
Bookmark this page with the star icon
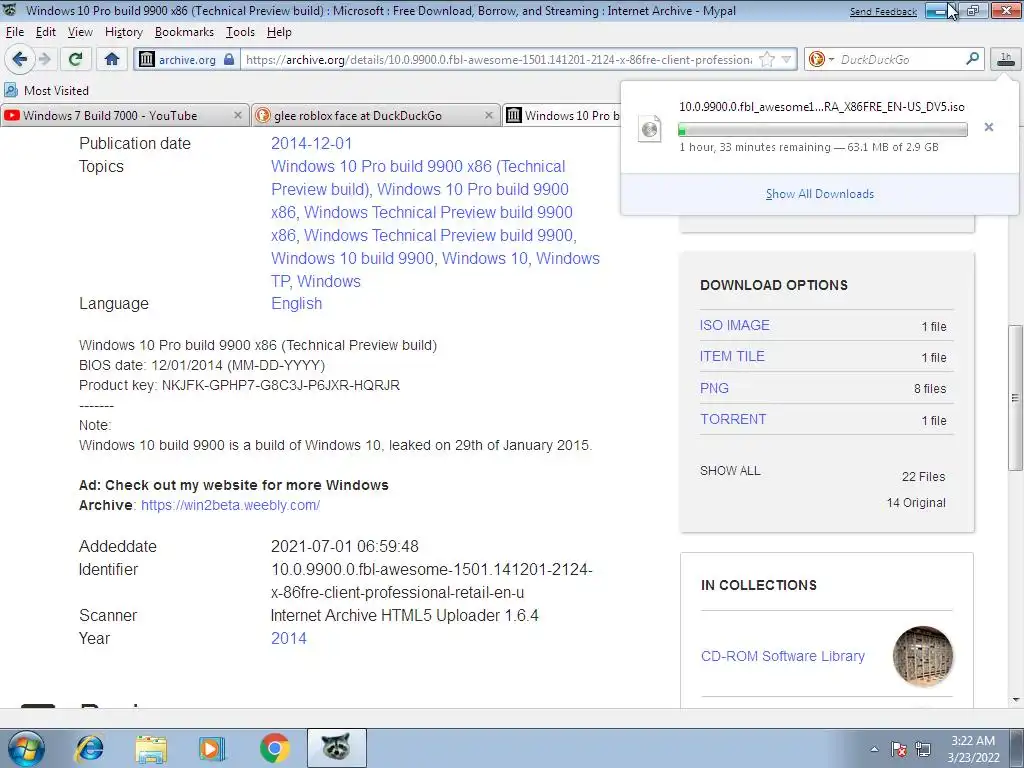(767, 59)
